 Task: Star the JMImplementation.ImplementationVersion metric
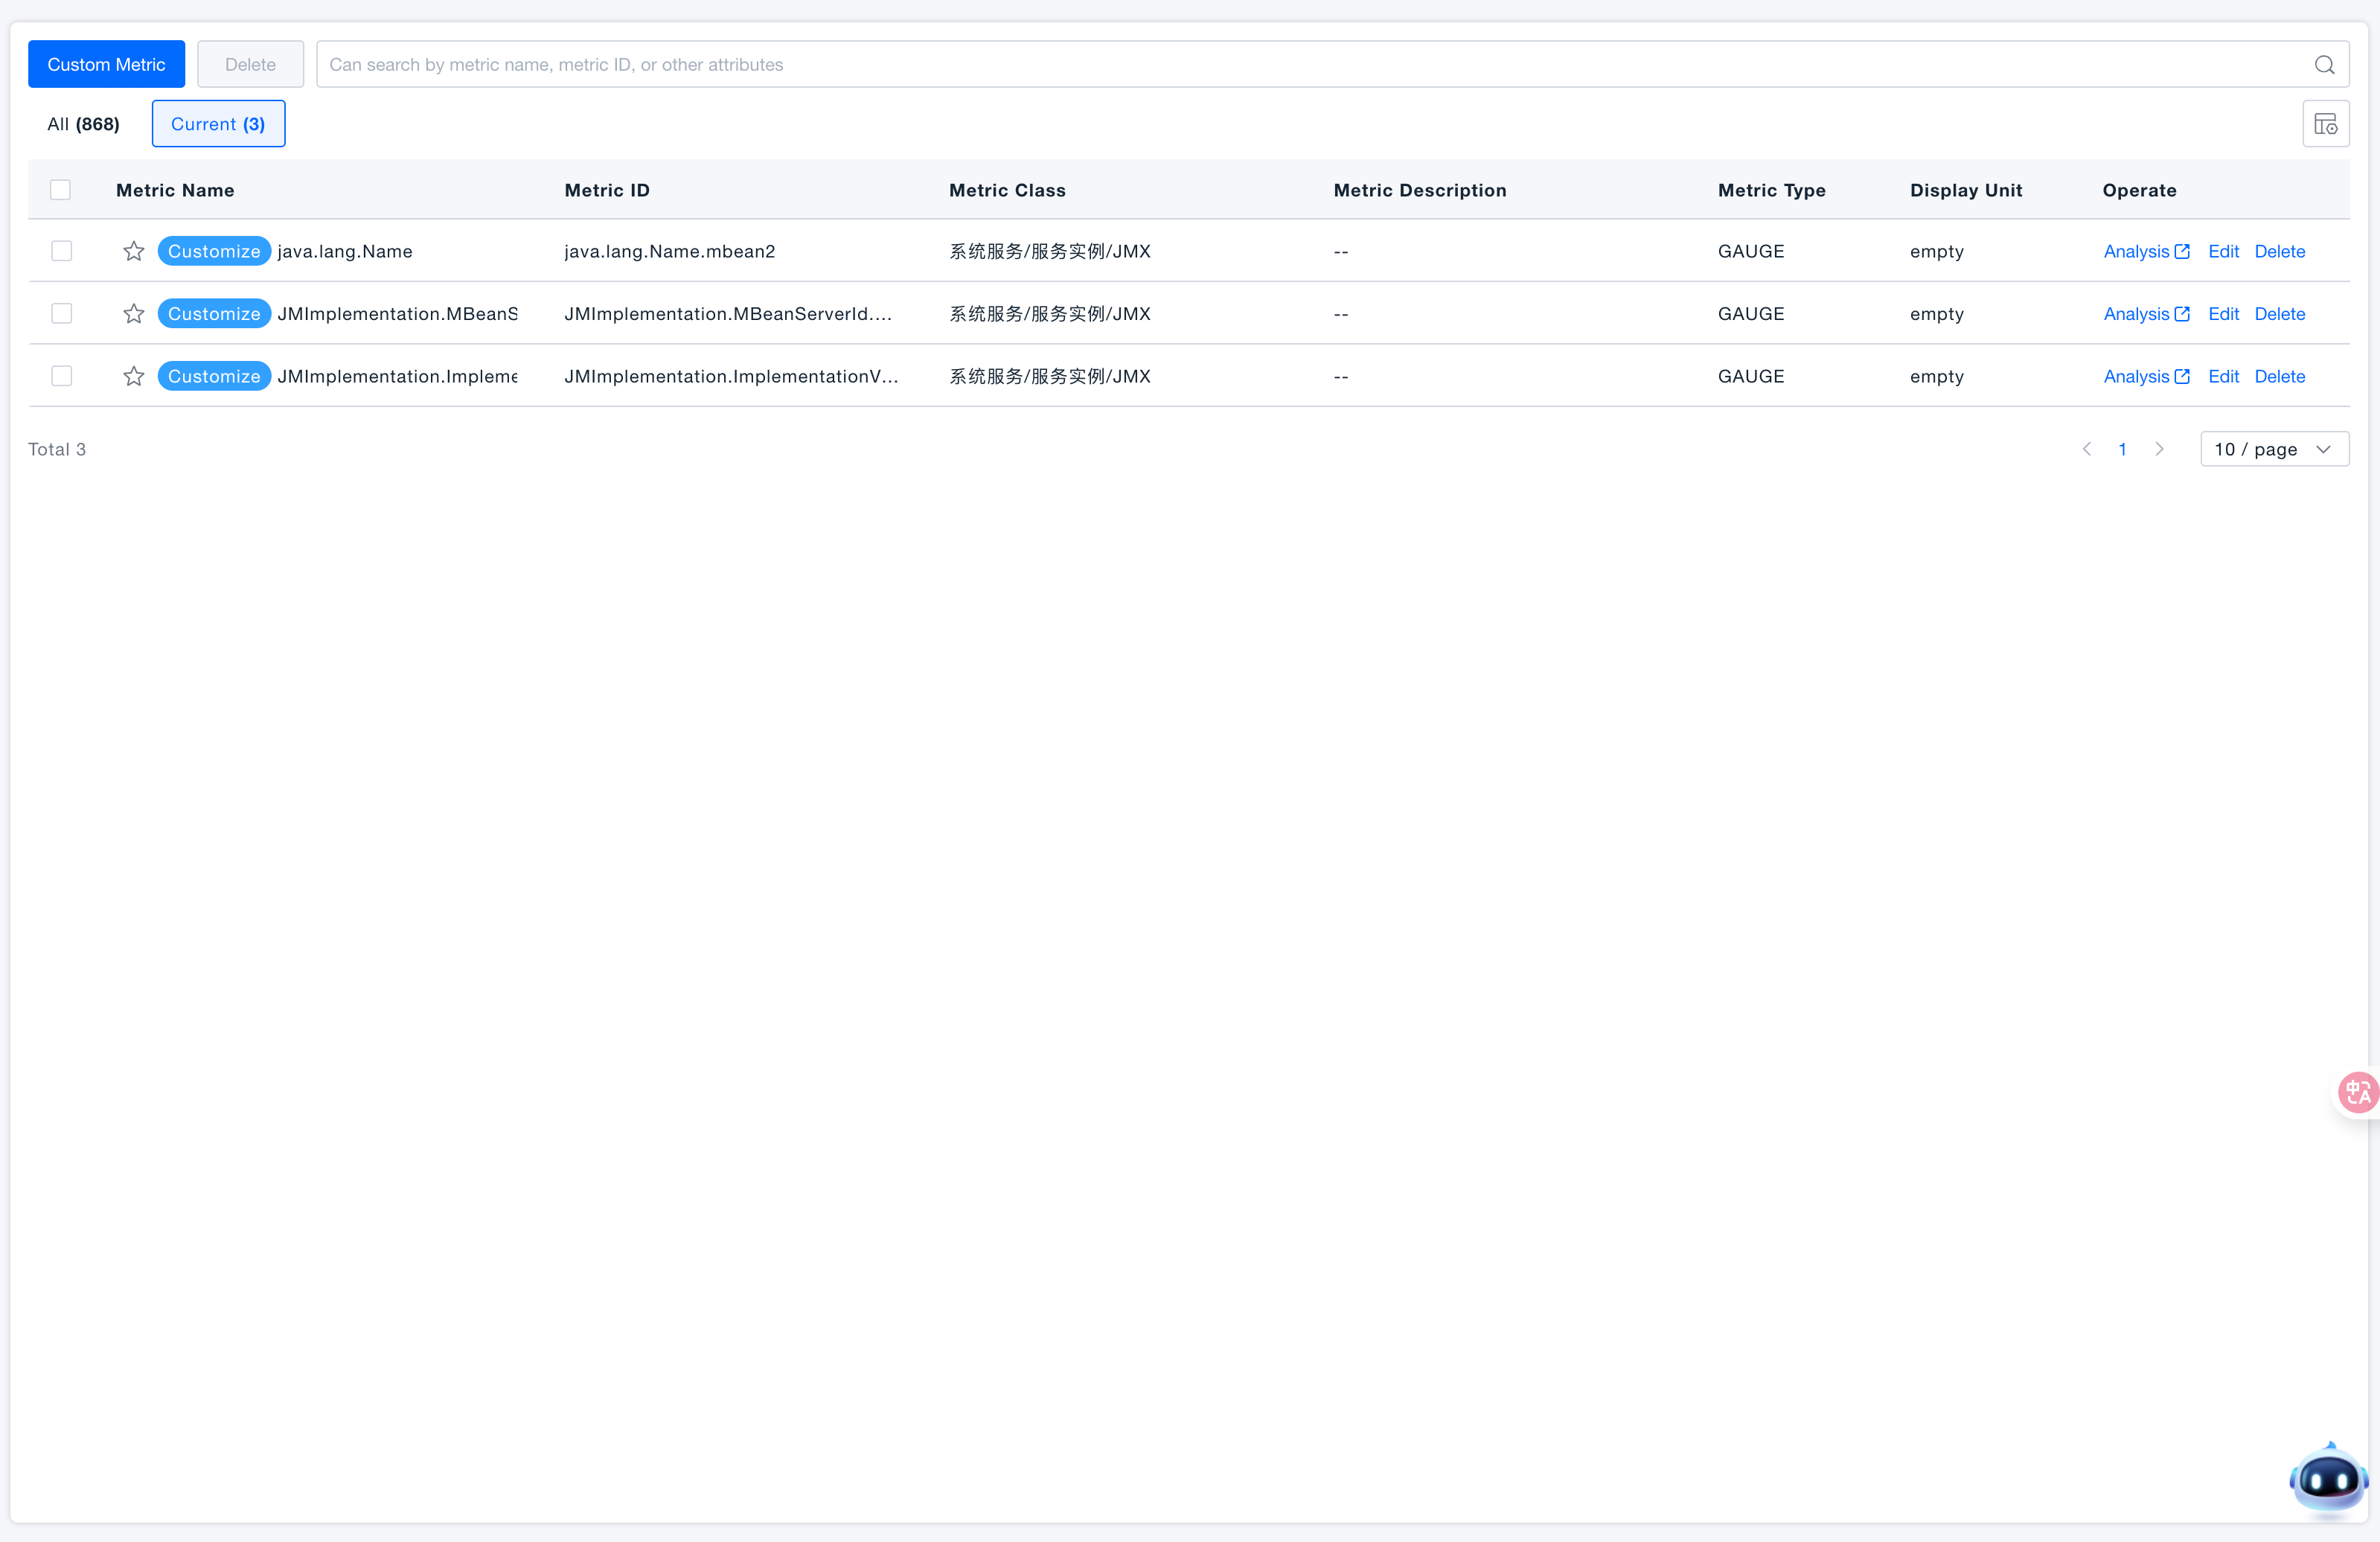coord(134,376)
